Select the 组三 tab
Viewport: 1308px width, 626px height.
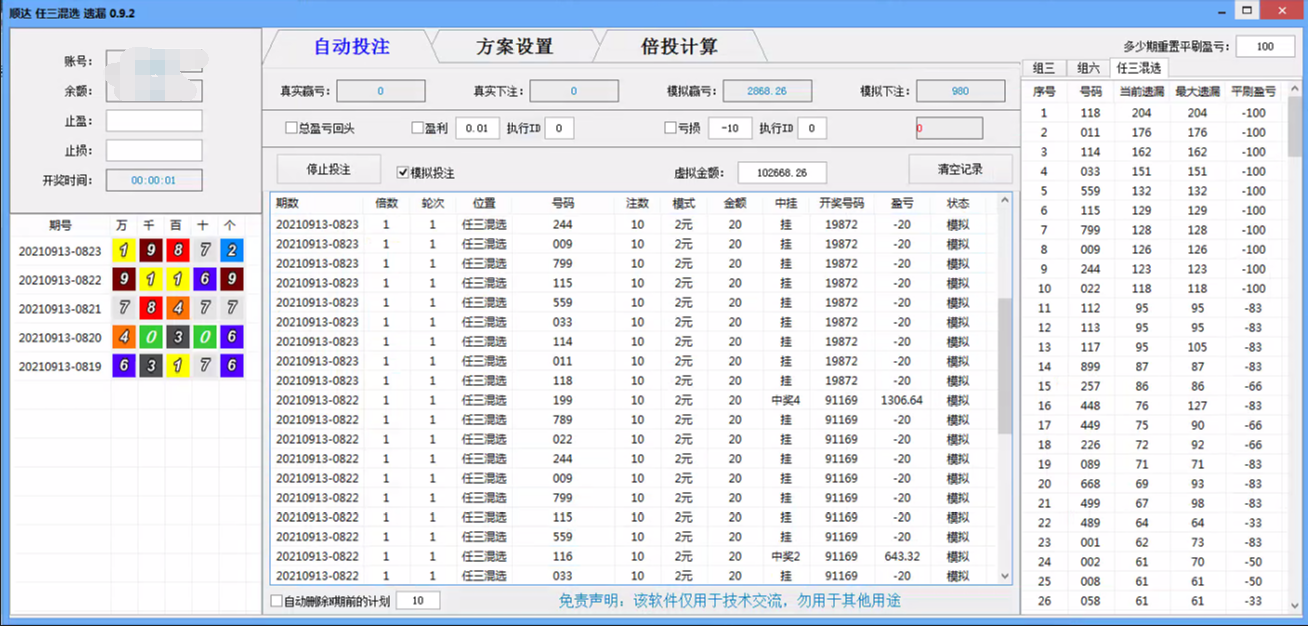1044,68
